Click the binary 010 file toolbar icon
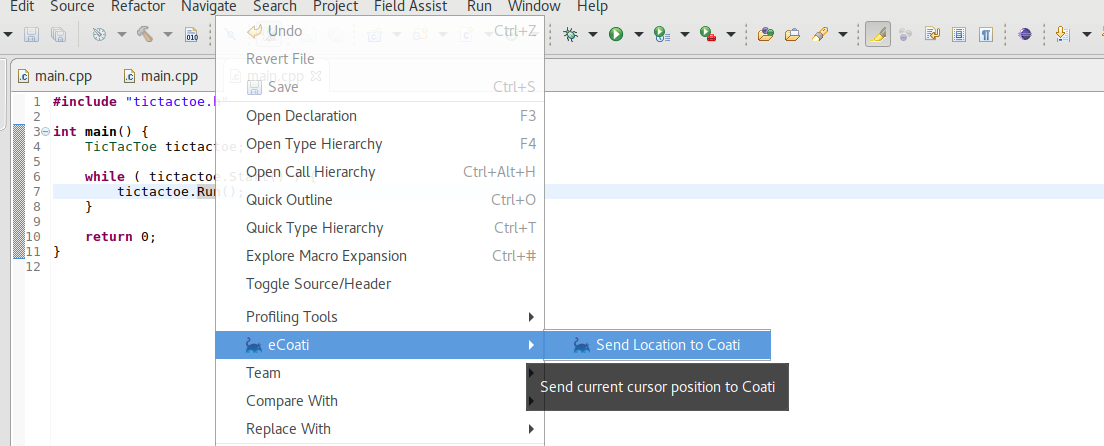The image size is (1104, 446). [192, 34]
